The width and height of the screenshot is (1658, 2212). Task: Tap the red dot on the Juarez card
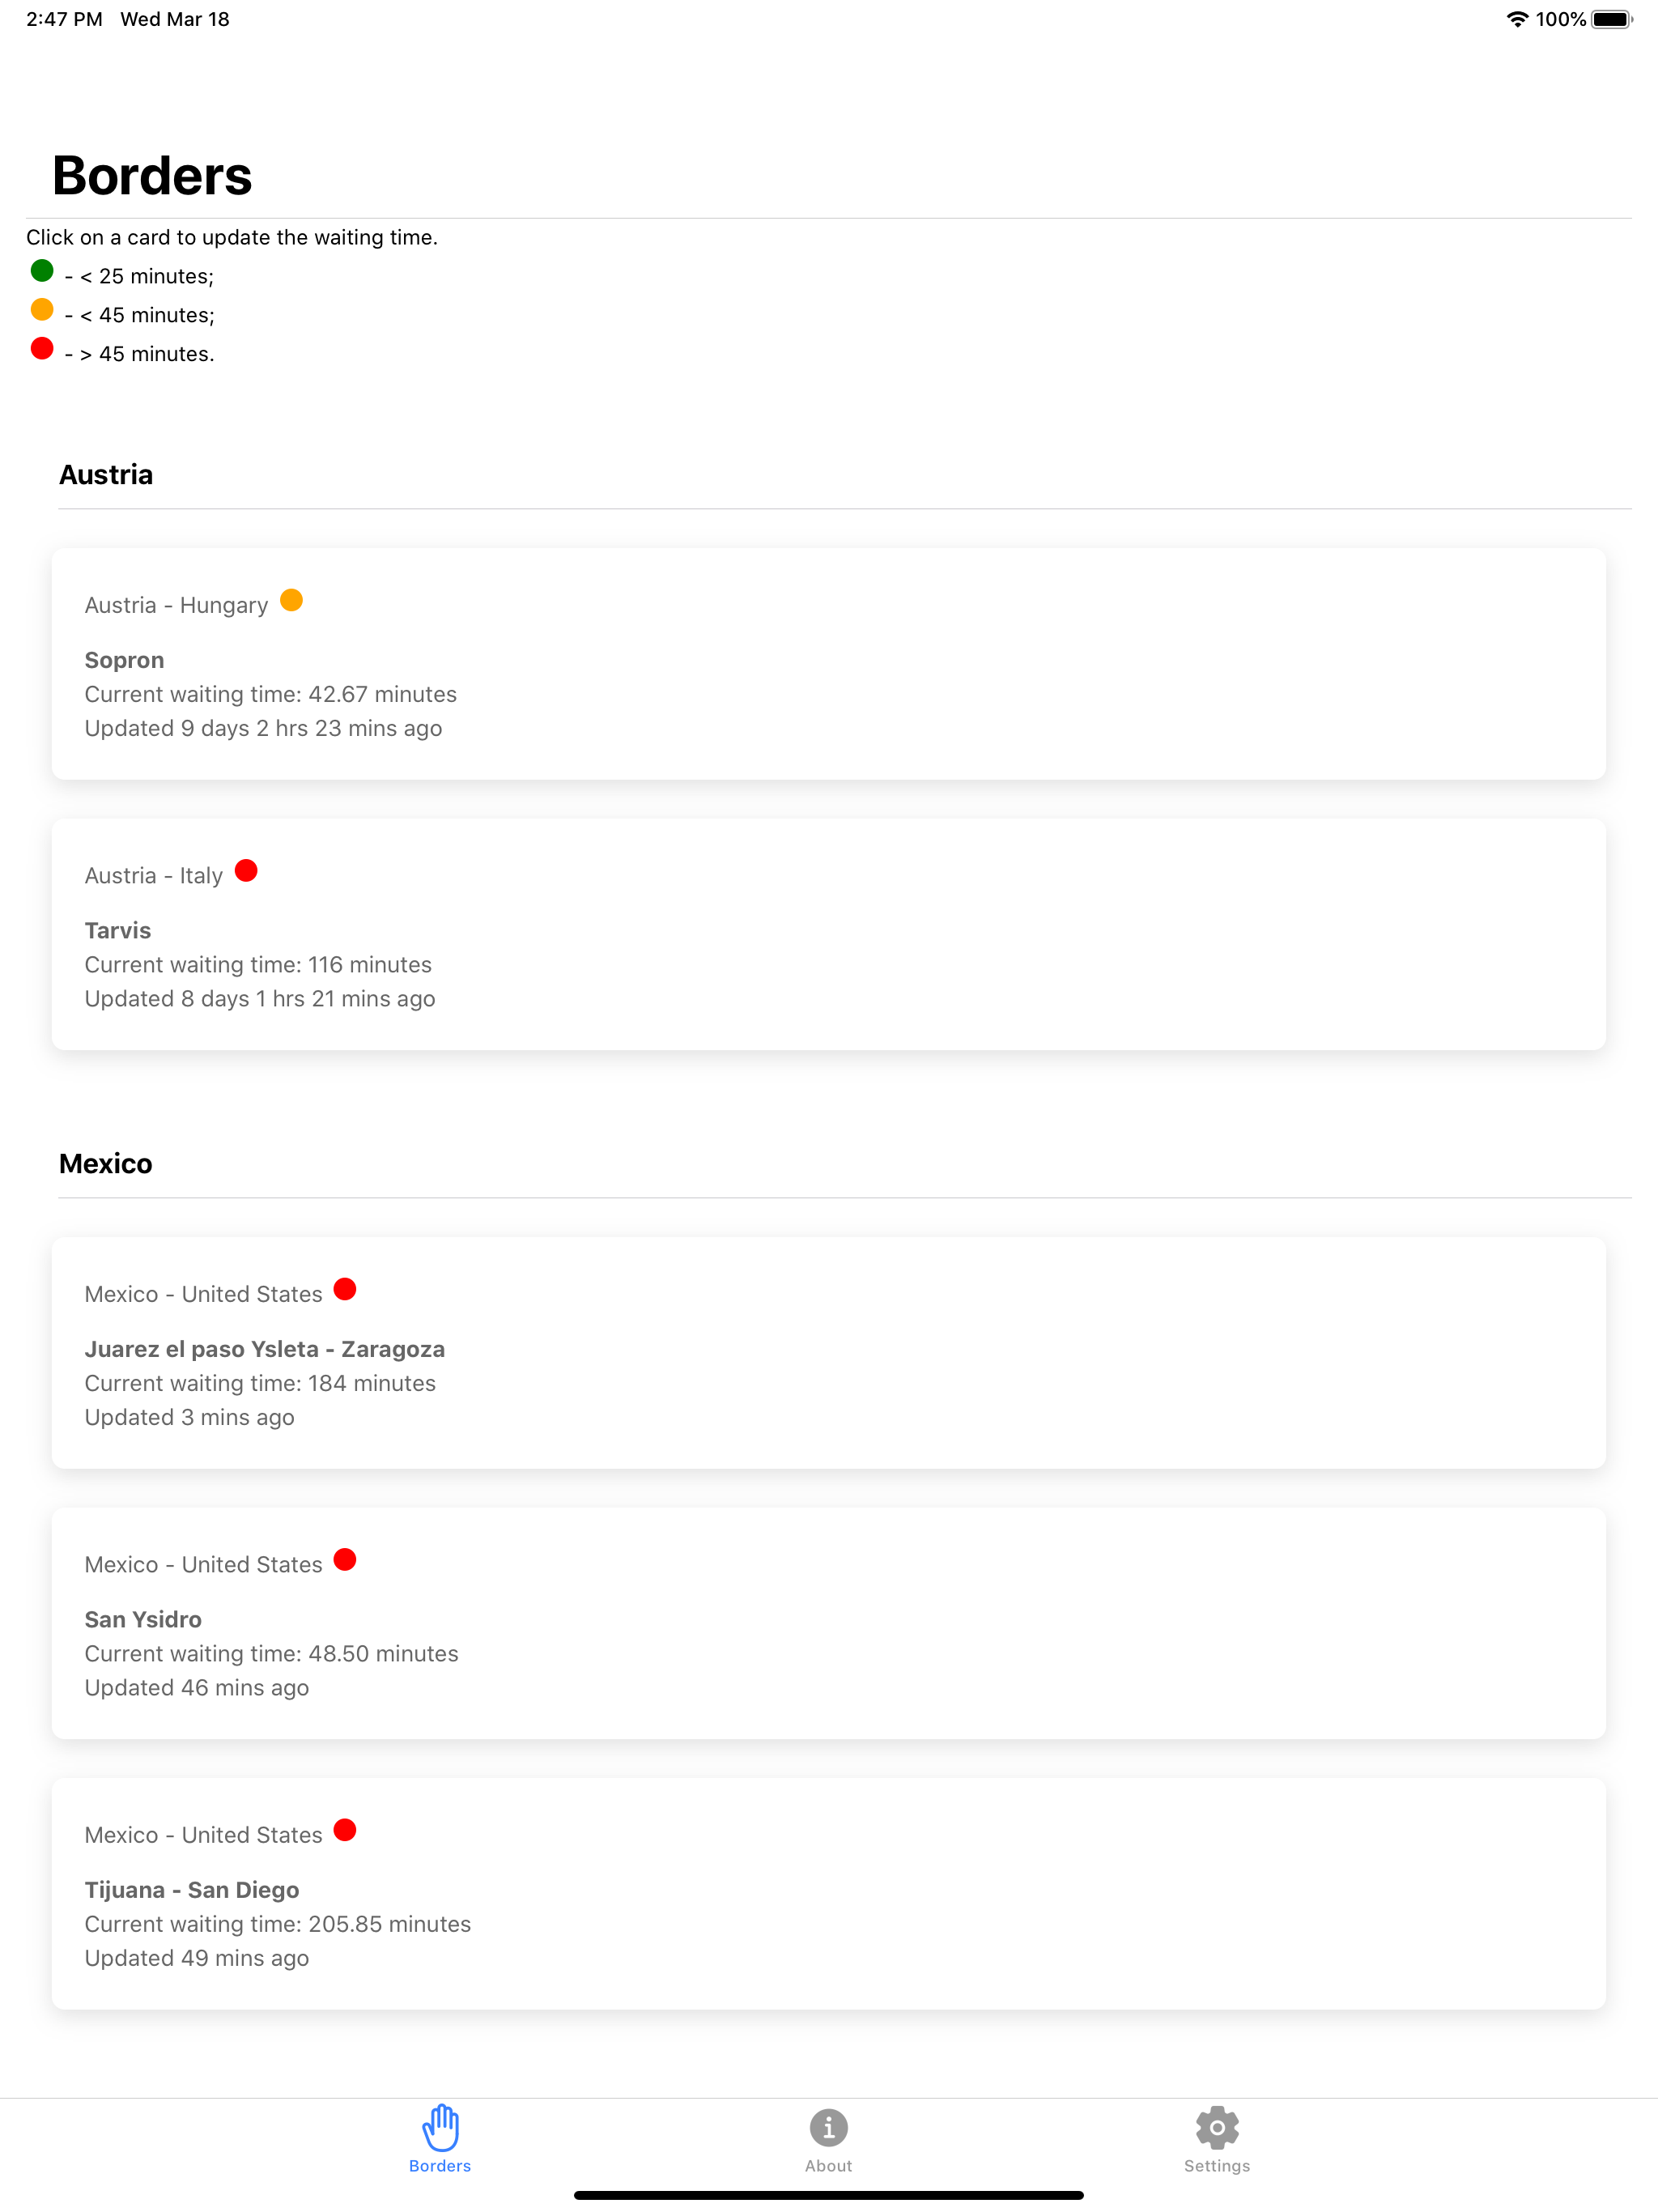[345, 1289]
